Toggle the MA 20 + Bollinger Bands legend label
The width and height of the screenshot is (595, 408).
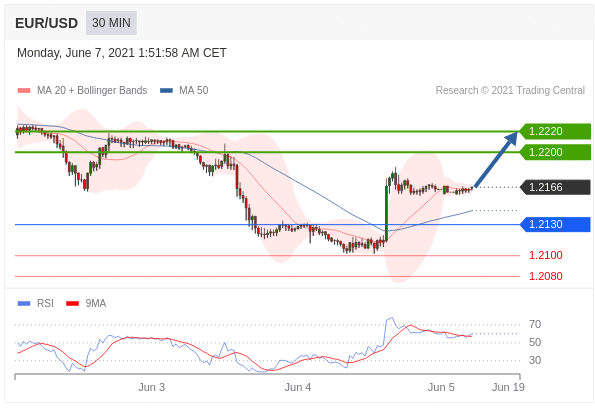click(x=92, y=90)
